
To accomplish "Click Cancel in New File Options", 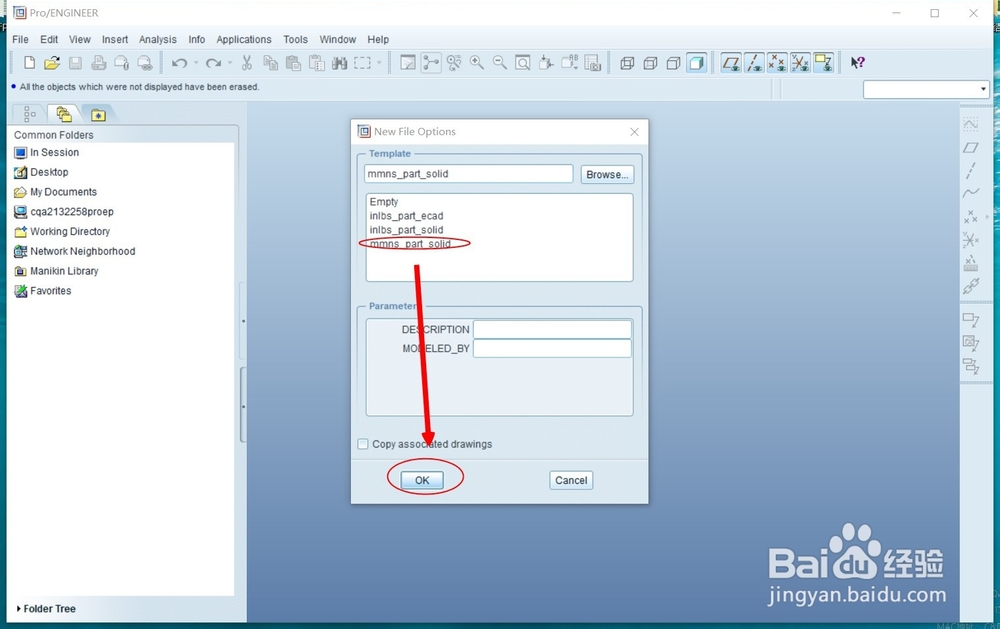I will (571, 480).
